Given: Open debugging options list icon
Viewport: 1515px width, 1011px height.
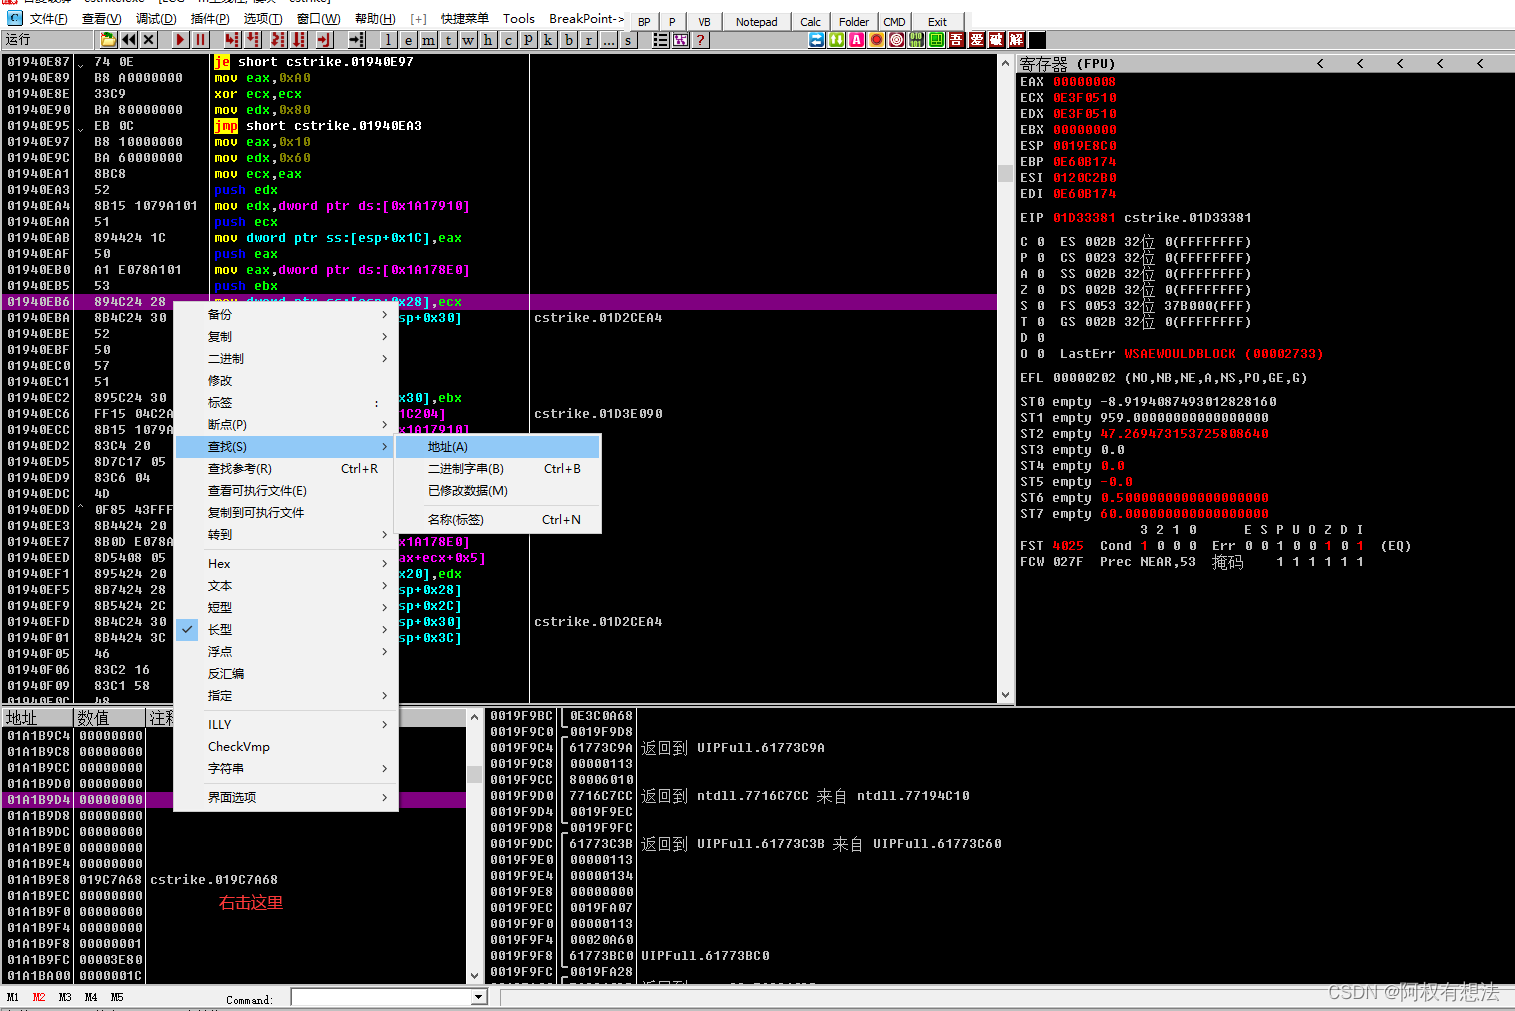Looking at the screenshot, I should (x=660, y=40).
